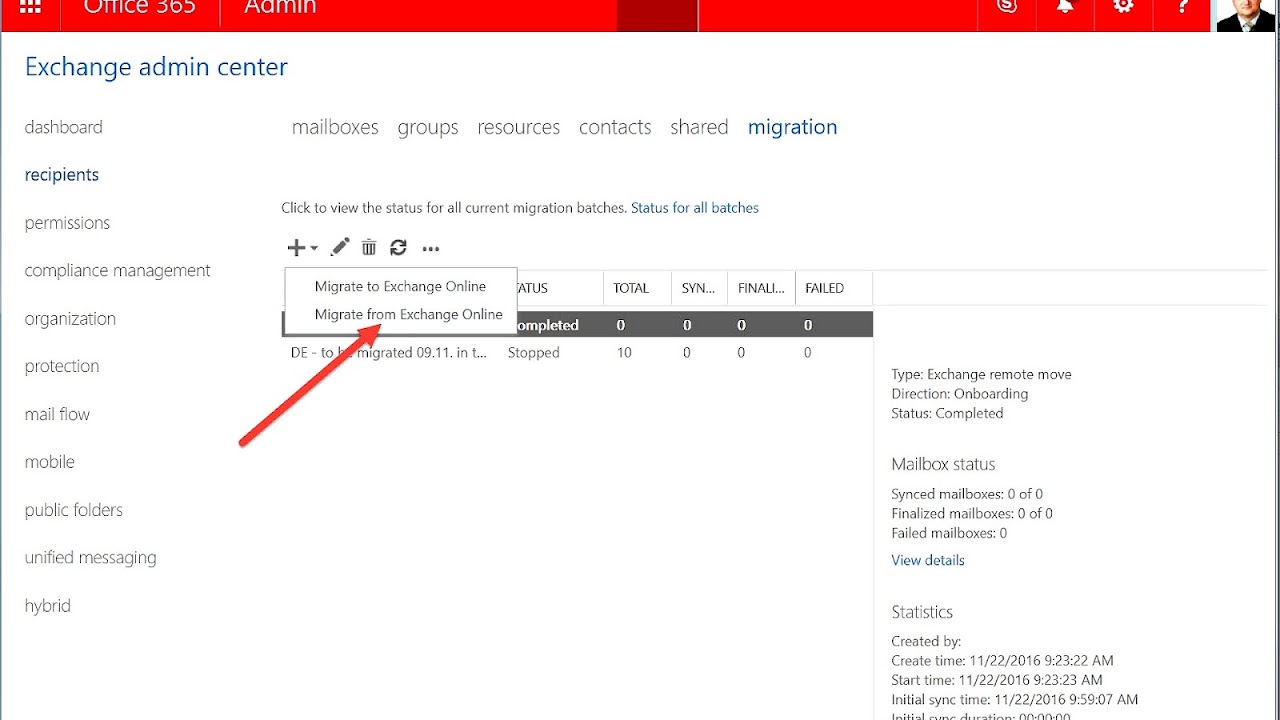Click 'Create time: 11/22/2016 9:23:22 AM' text

[1002, 661]
